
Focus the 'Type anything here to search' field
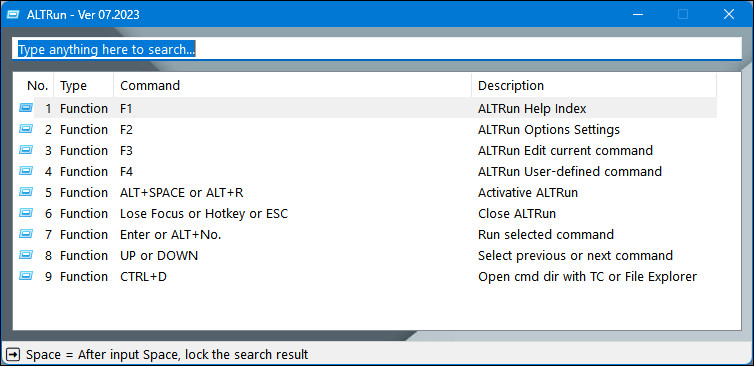(377, 49)
